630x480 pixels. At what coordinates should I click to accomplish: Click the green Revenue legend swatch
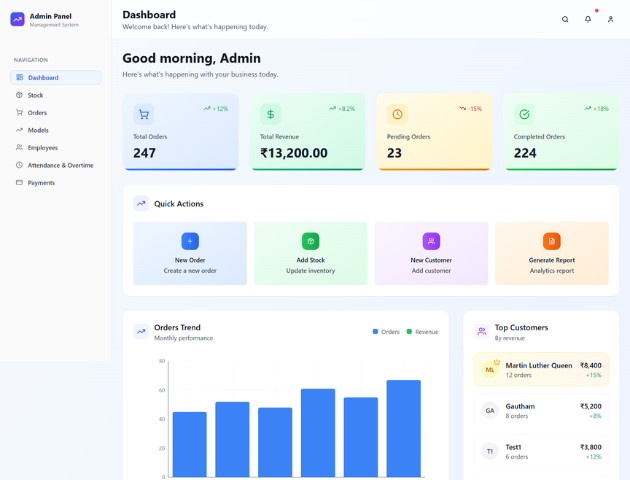click(x=409, y=332)
